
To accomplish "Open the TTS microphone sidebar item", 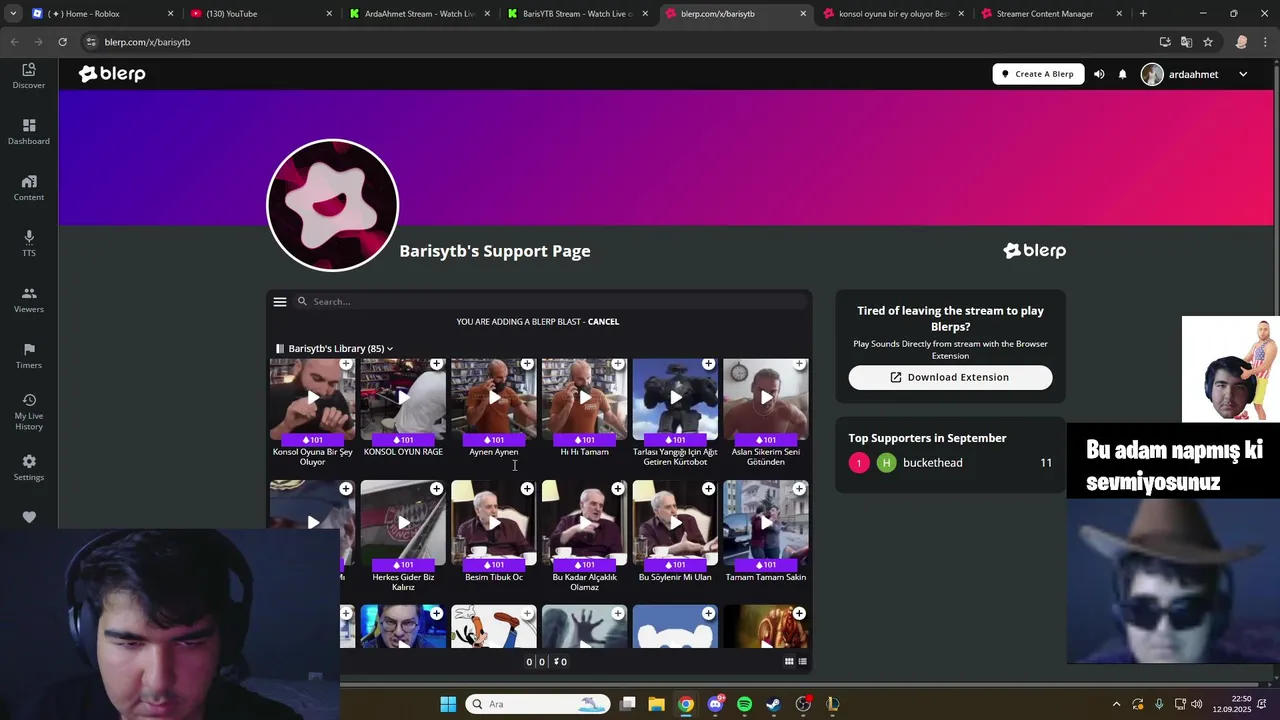I will pos(28,244).
